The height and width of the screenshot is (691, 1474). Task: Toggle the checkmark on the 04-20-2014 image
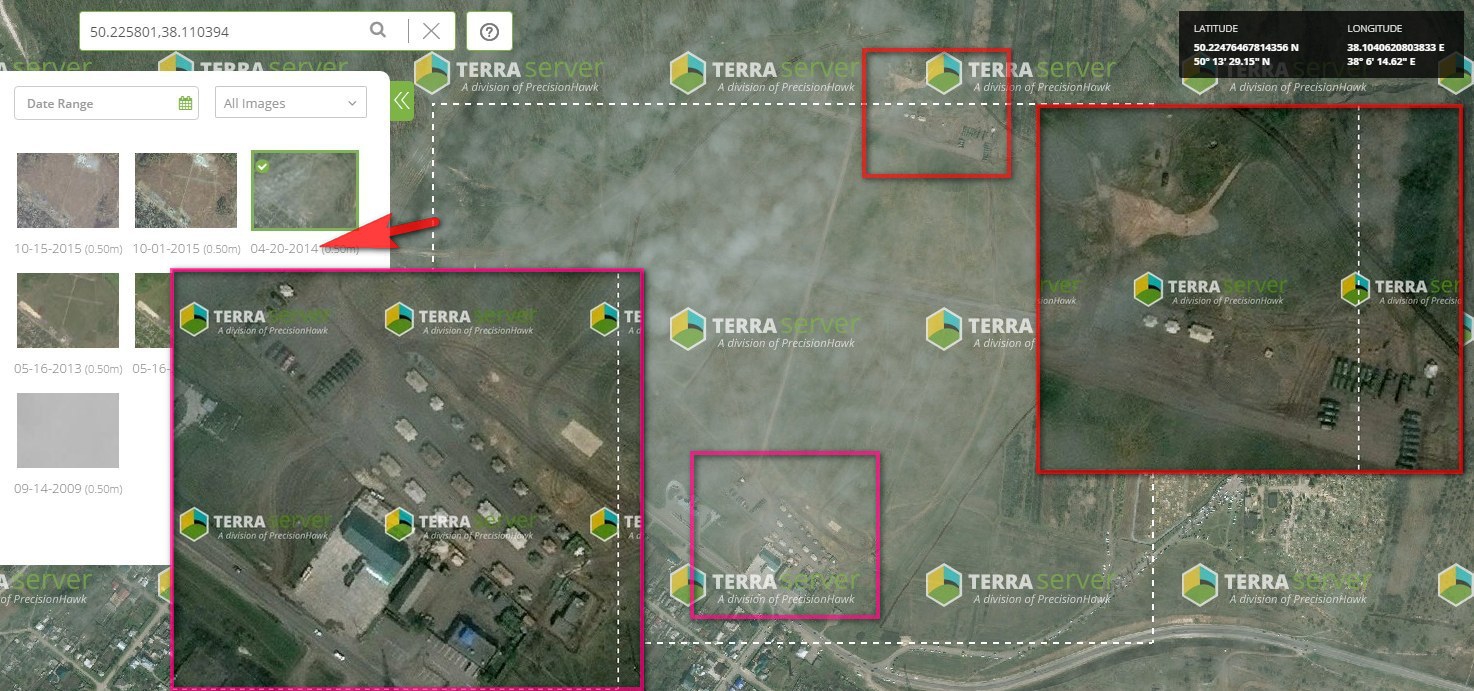[x=262, y=165]
